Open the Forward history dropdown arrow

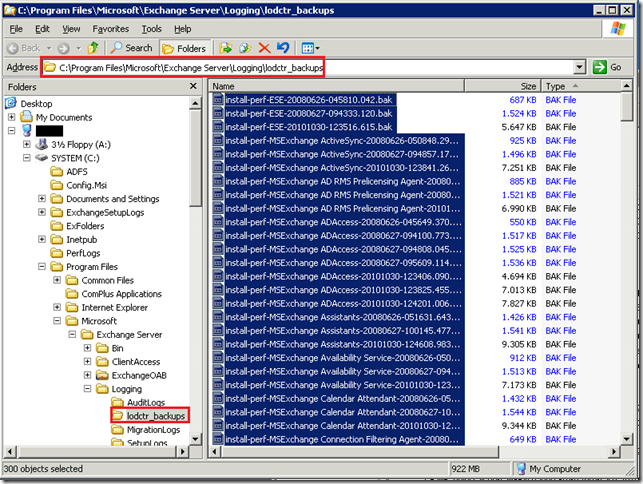(x=79, y=48)
